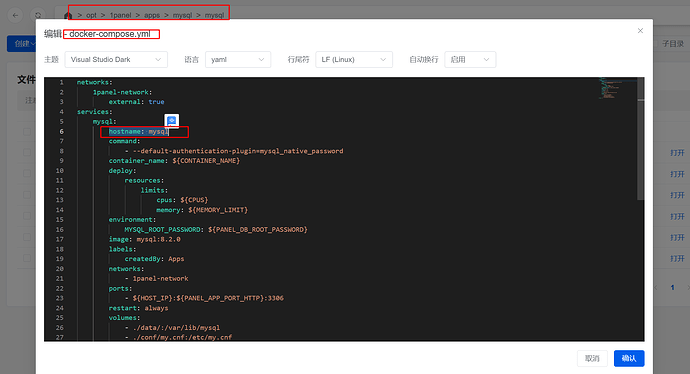Click the 取消 cancel button
The width and height of the screenshot is (690, 374).
(x=592, y=358)
